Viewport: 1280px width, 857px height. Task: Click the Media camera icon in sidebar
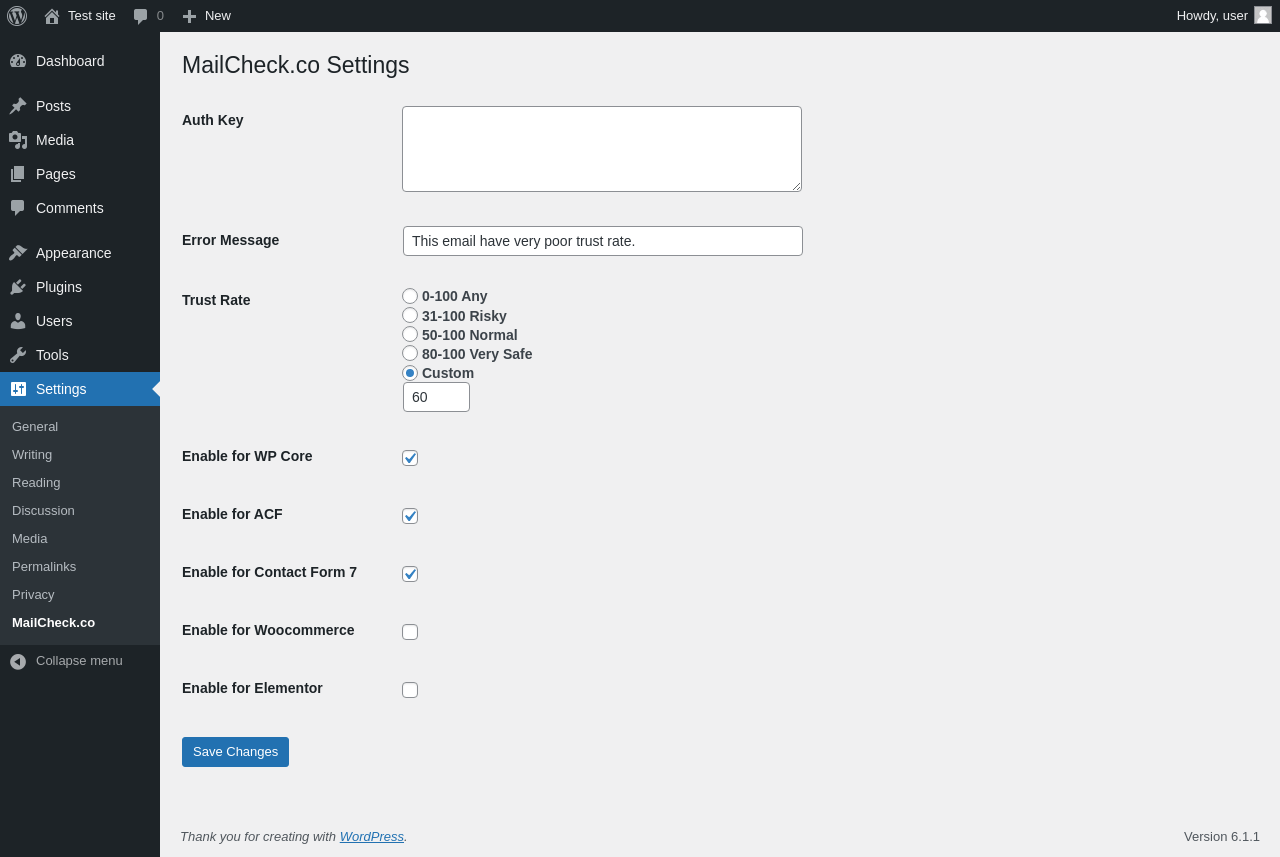18,140
